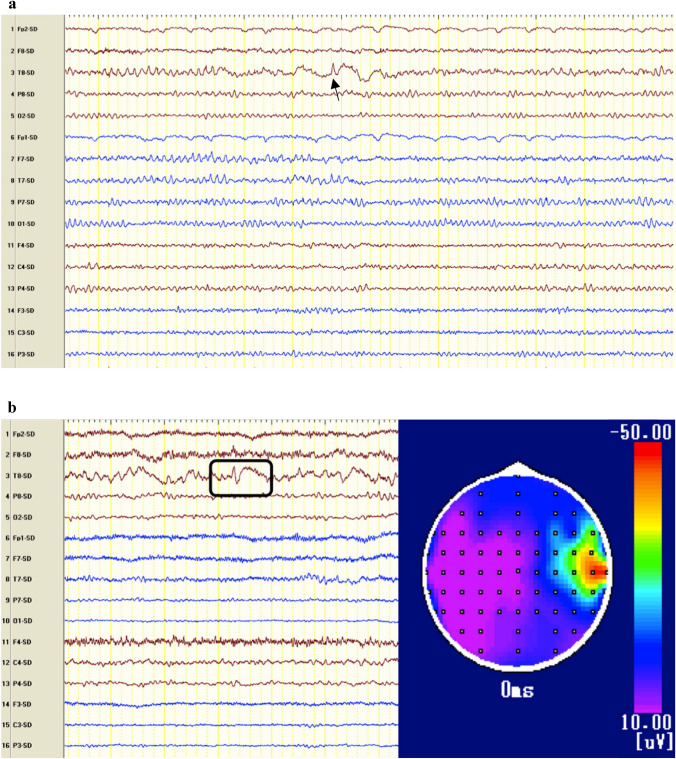This screenshot has height=759, width=676.
Task: Click the 10.00 uV label below color scale
Action: (646, 732)
